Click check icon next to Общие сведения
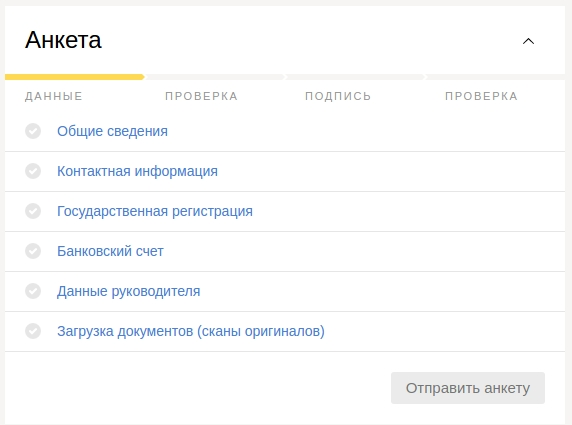Viewport: 572px width, 425px height. click(33, 131)
